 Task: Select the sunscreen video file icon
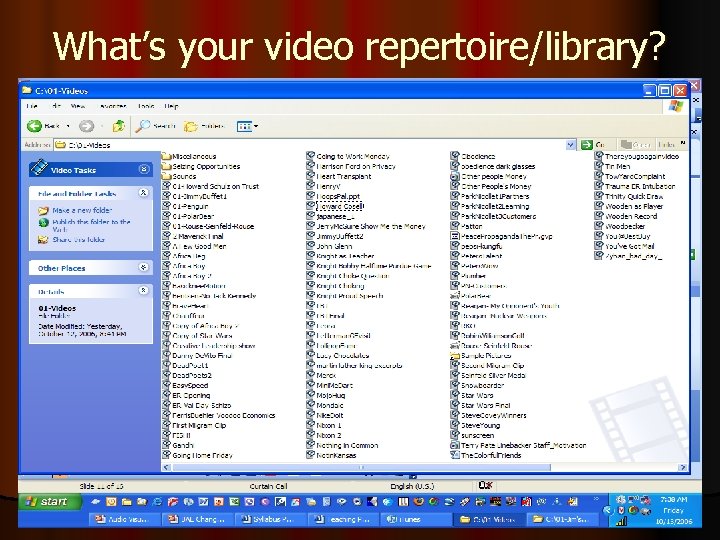[455, 435]
